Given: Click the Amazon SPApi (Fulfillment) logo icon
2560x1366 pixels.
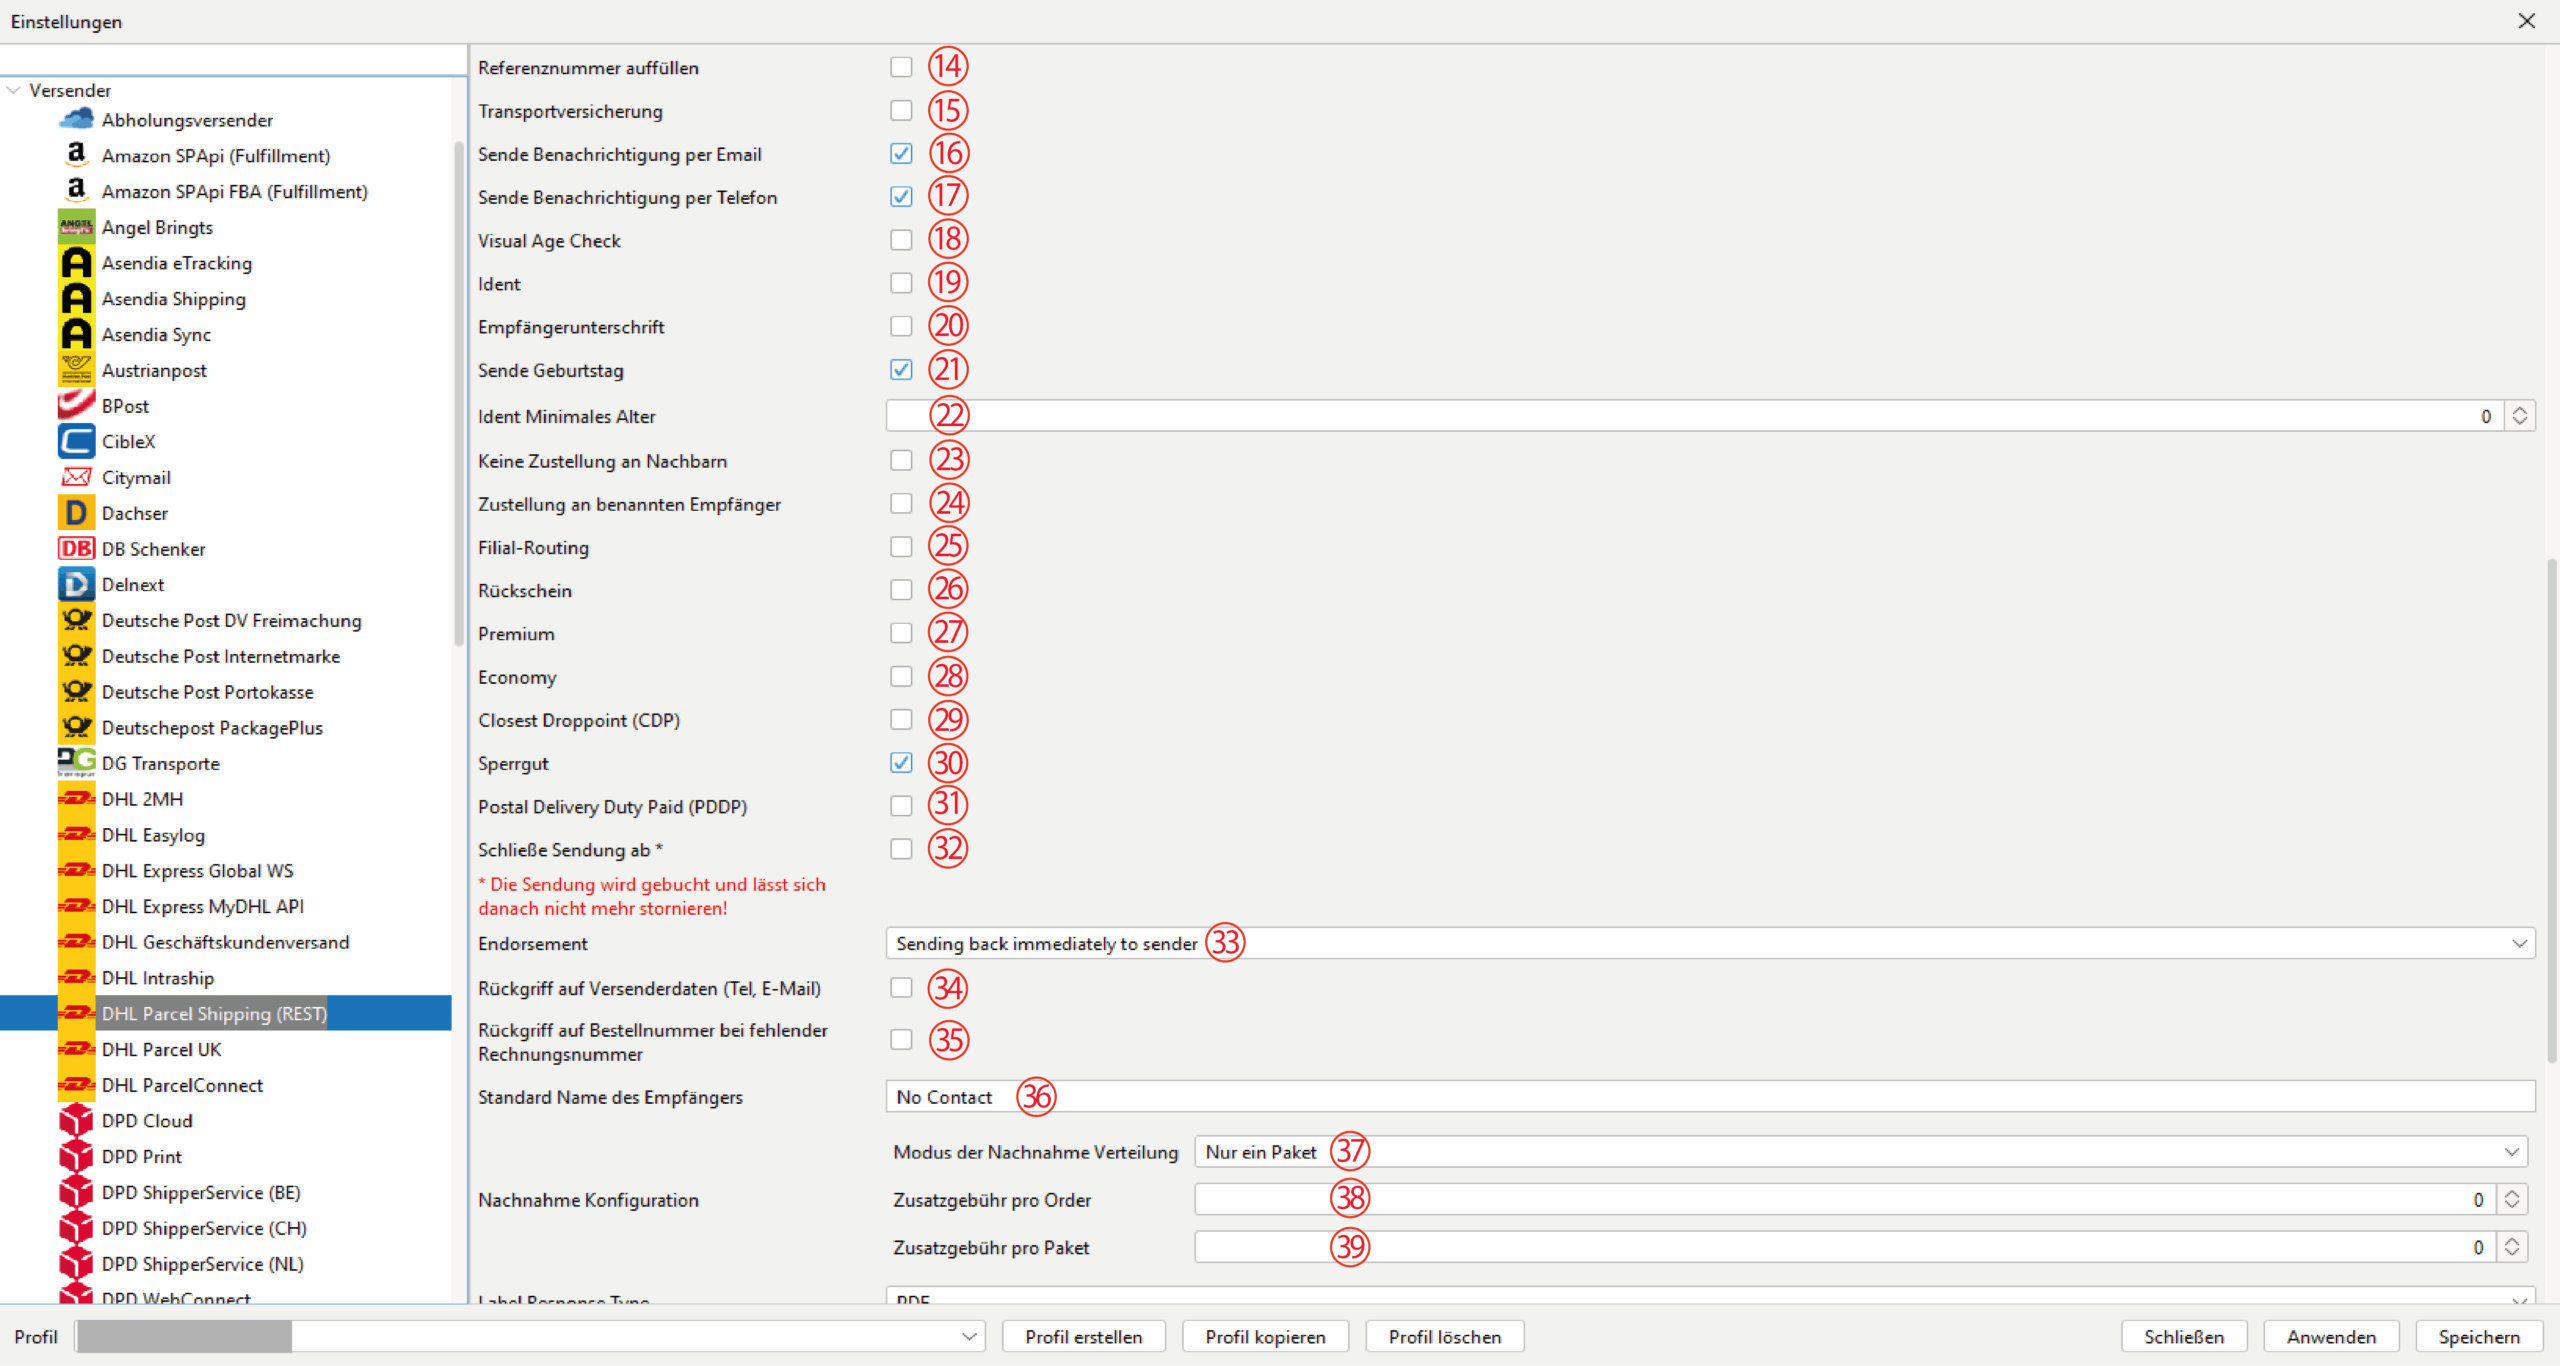Looking at the screenshot, I should 76,155.
